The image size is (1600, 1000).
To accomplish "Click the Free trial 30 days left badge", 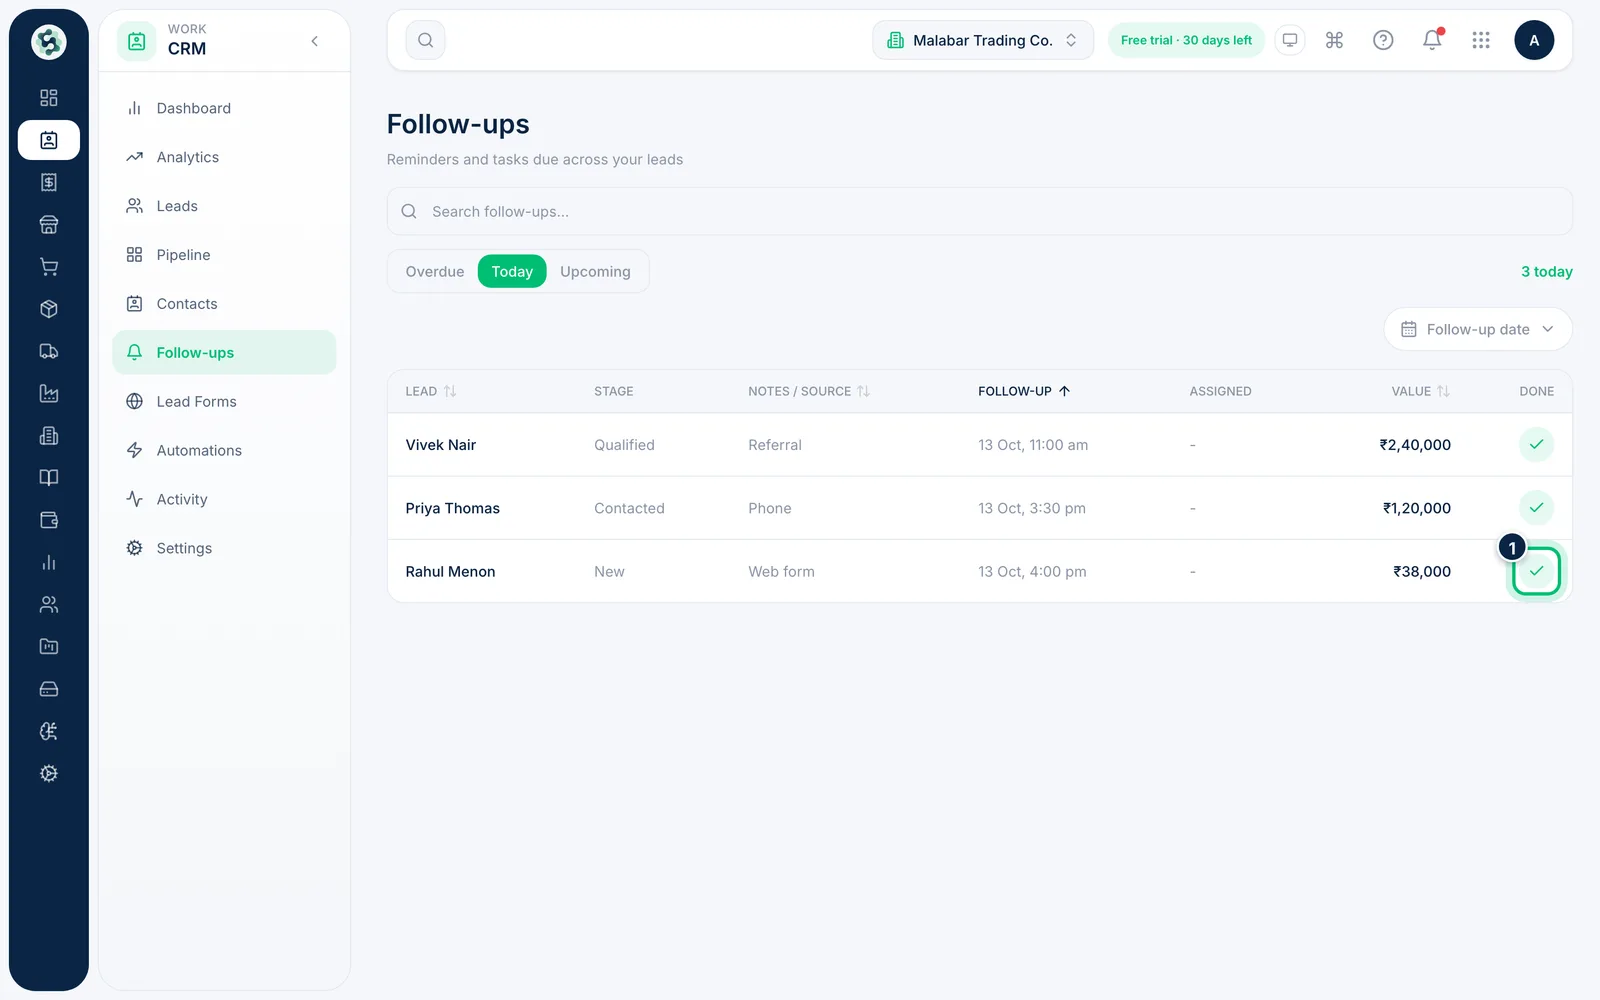I will click(x=1186, y=40).
